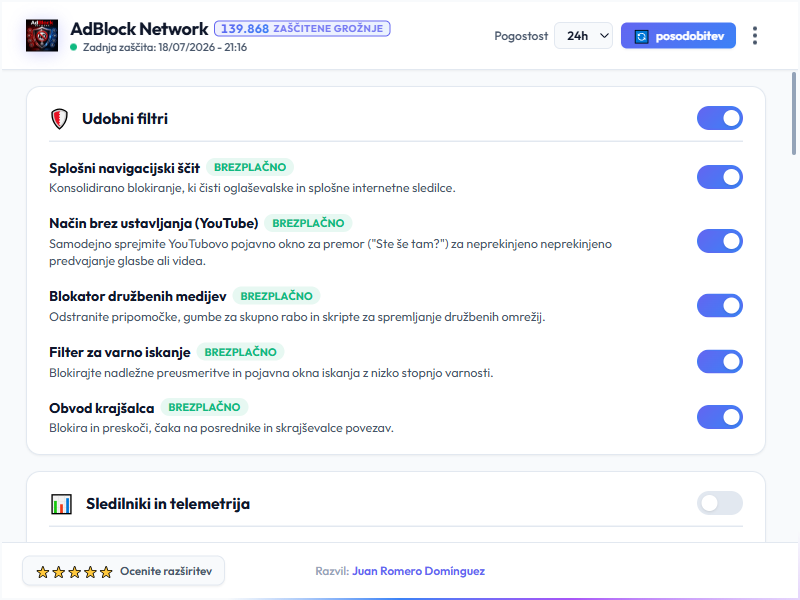Click the Razvil: label in the footer
Image resolution: width=800 pixels, height=600 pixels.
[x=332, y=571]
